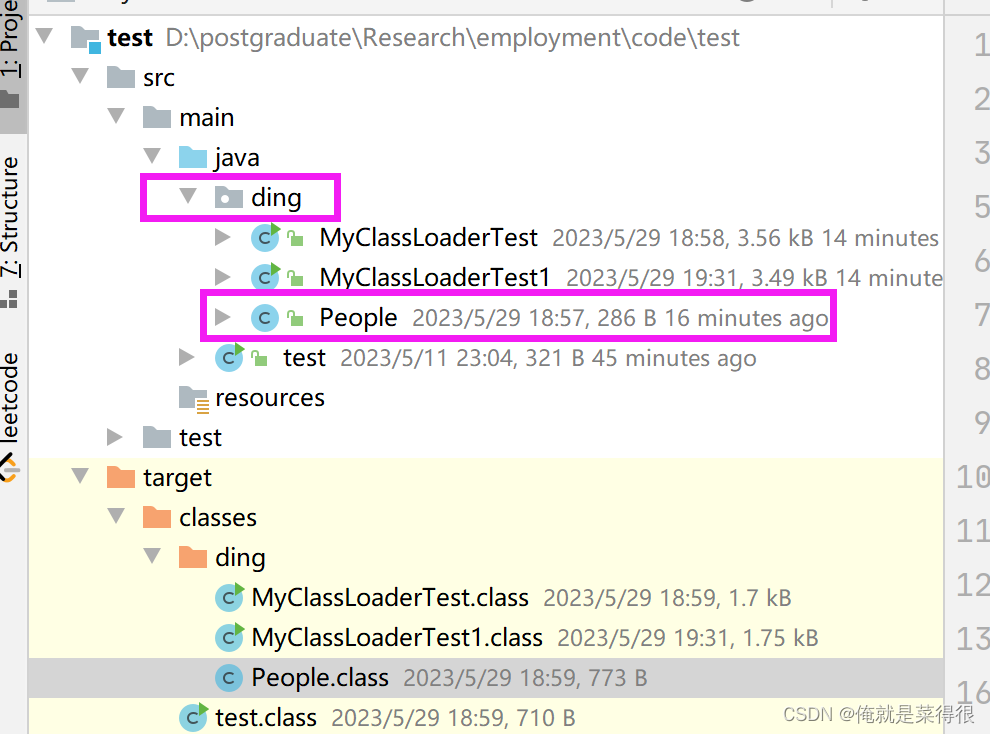Image resolution: width=990 pixels, height=734 pixels.
Task: Select the resources folder row
Action: tap(486, 397)
